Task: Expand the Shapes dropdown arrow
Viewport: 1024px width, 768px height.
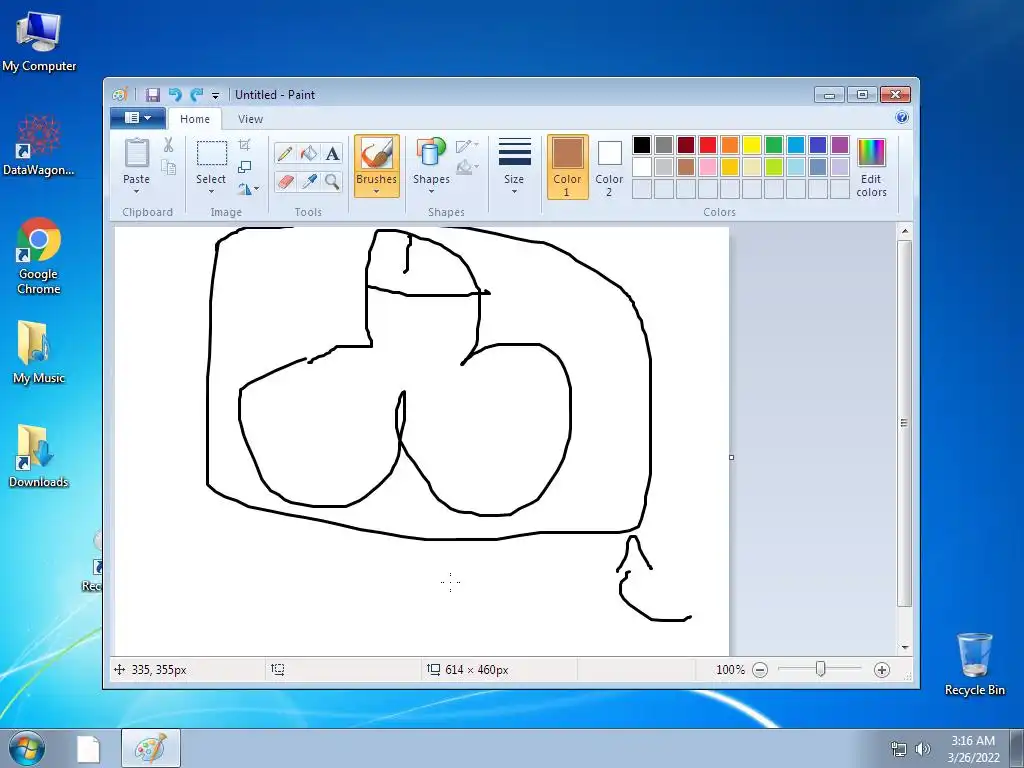Action: tap(431, 191)
